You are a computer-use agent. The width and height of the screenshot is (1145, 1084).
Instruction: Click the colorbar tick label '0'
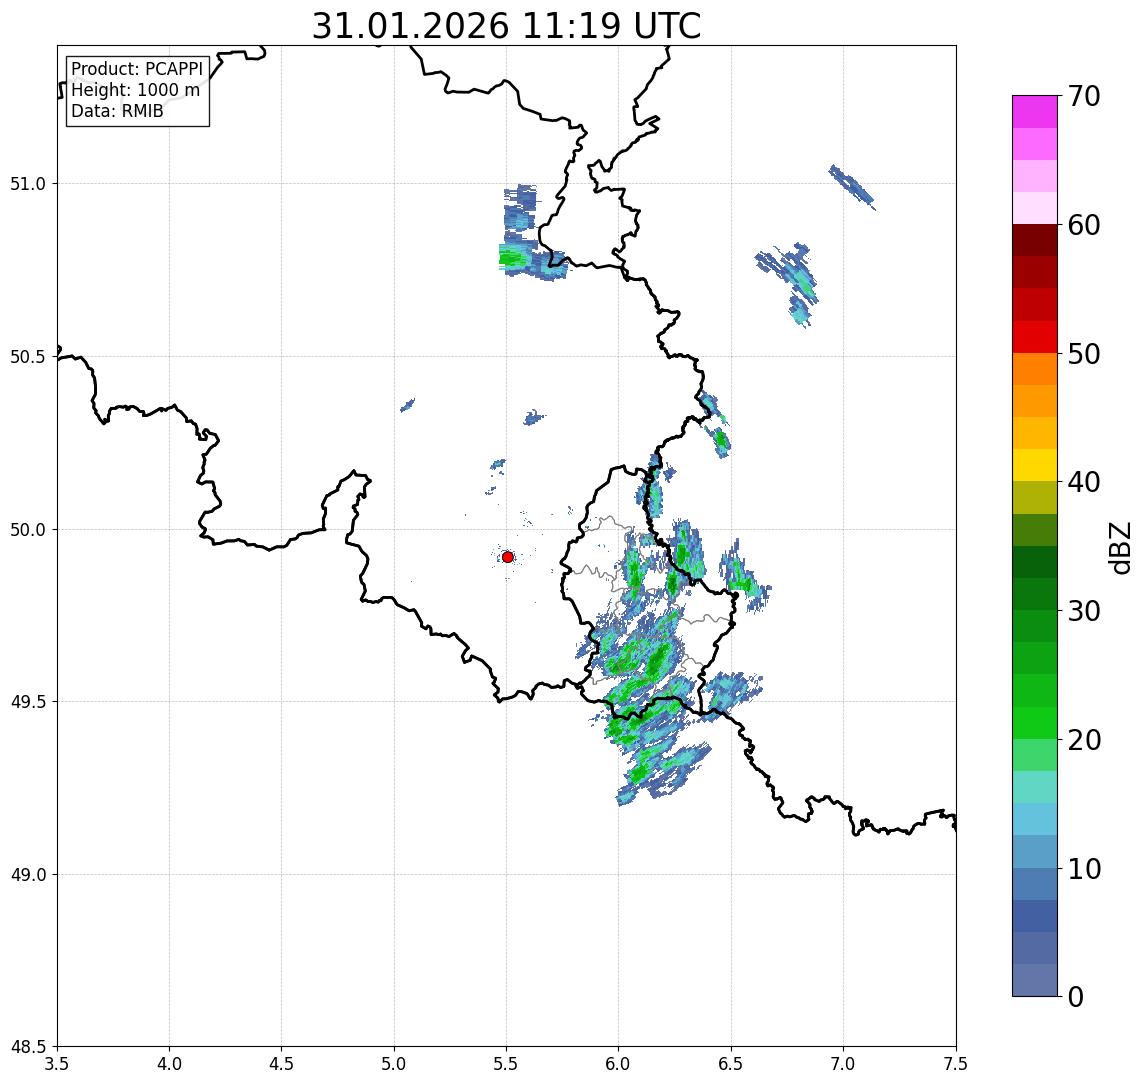point(1076,996)
